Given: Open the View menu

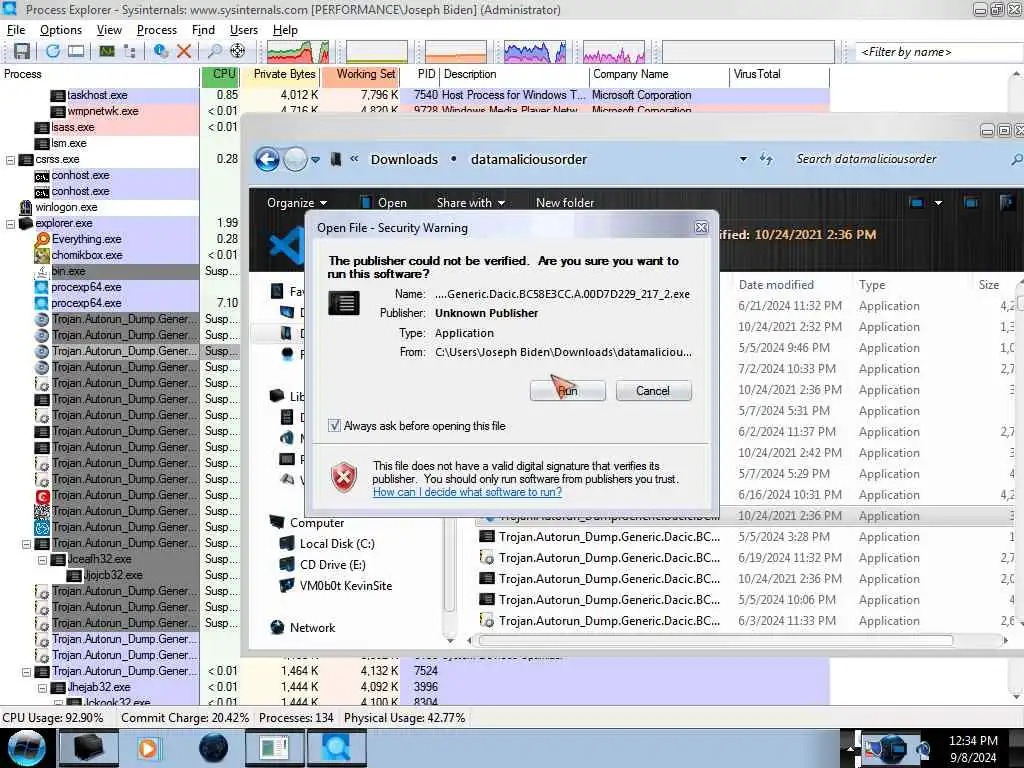Looking at the screenshot, I should pyautogui.click(x=109, y=30).
